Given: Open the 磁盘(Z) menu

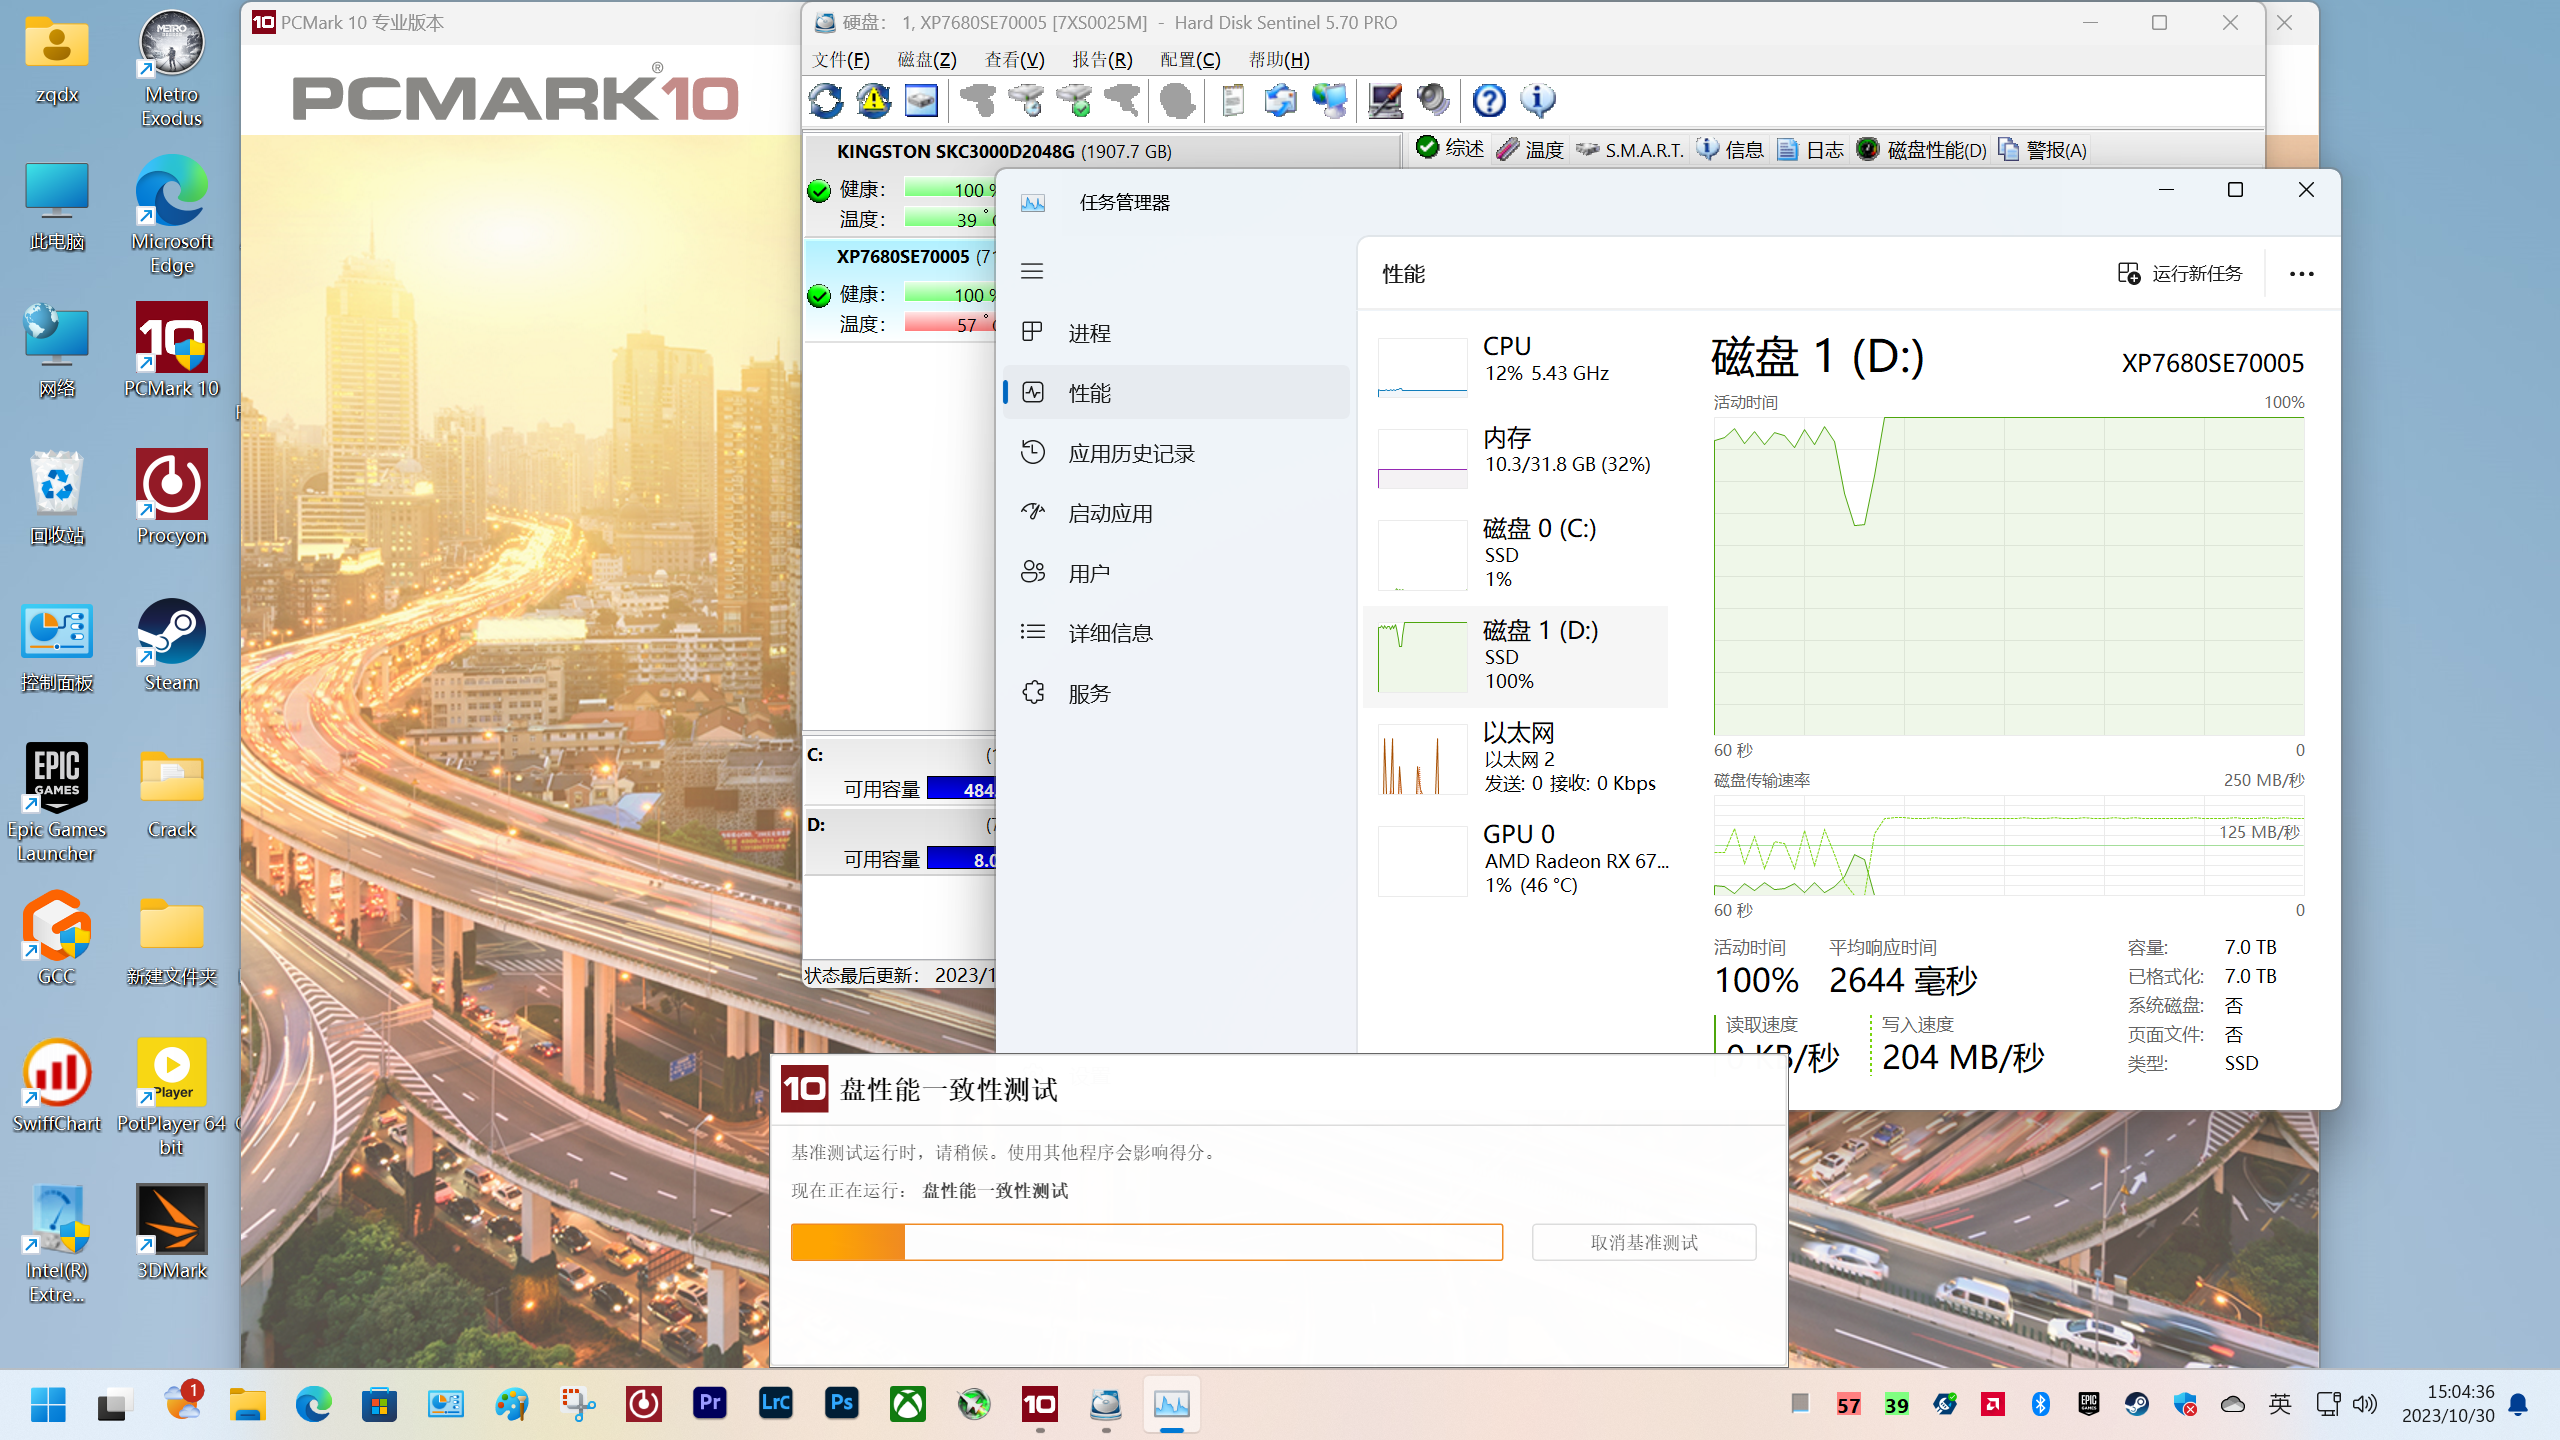Looking at the screenshot, I should click(927, 60).
